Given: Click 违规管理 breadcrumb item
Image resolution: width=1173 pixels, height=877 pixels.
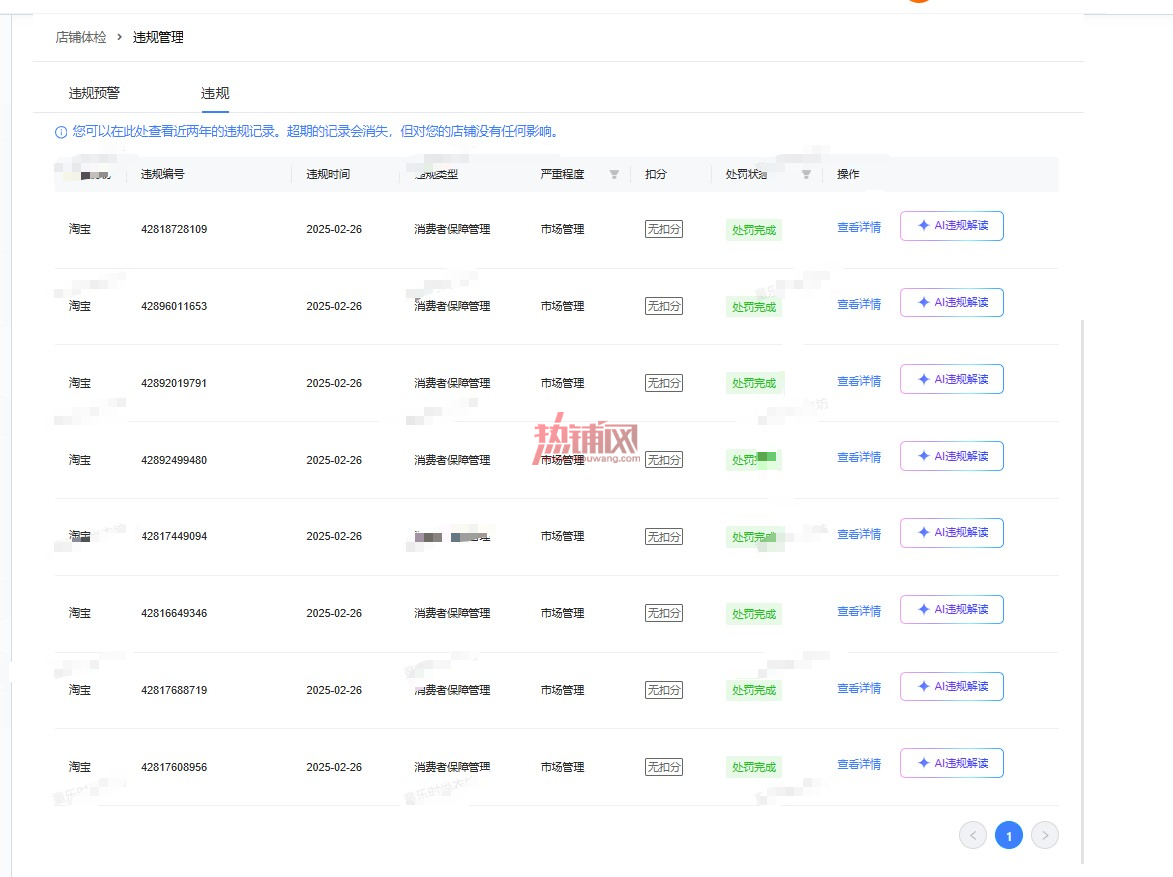Looking at the screenshot, I should 158,37.
